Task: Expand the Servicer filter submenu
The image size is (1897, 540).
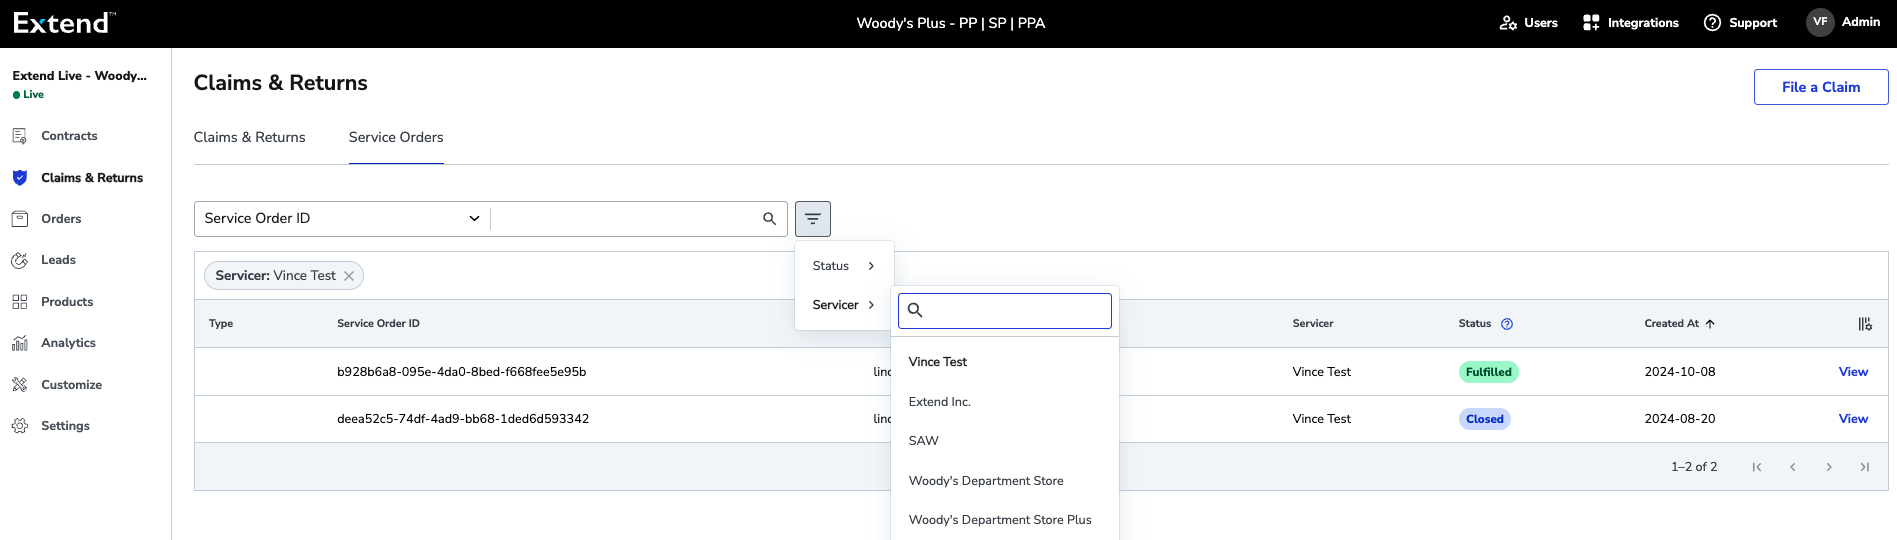Action: [x=843, y=305]
